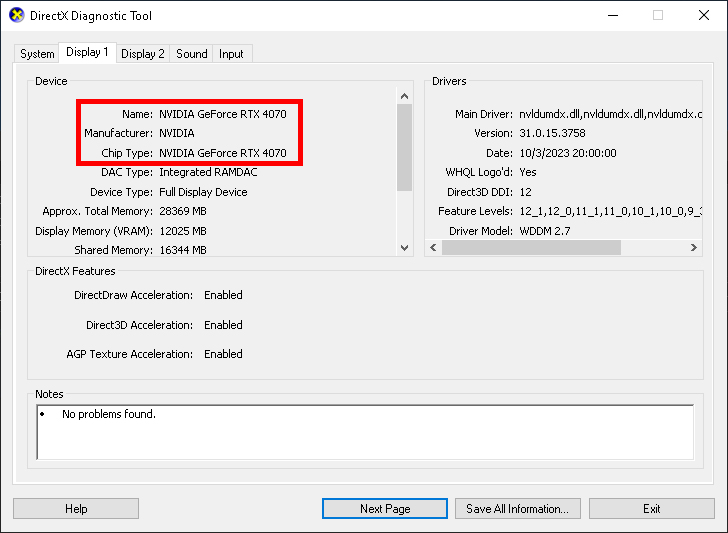This screenshot has width=728, height=533.
Task: Click the driver Date value 10/3/2023 20:00:00
Action: [x=568, y=153]
